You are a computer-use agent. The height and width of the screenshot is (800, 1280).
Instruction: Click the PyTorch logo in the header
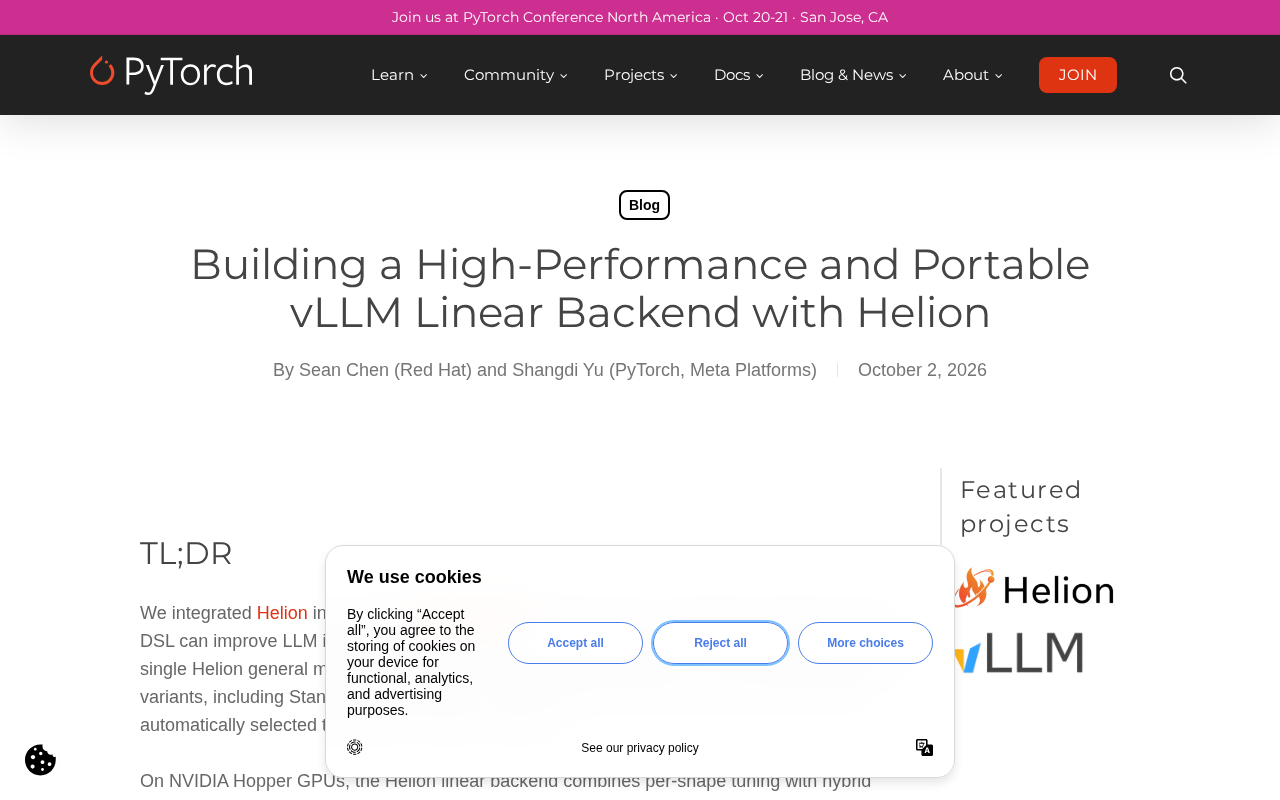171,75
